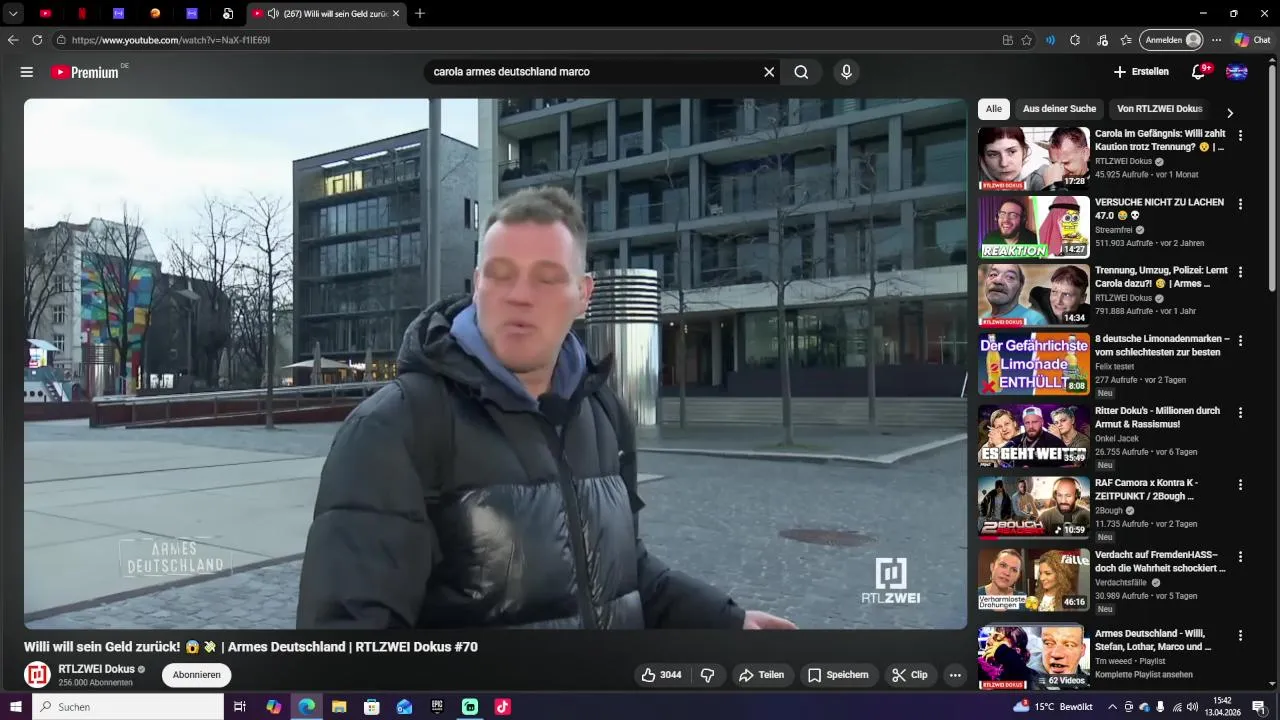The image size is (1280, 720).
Task: Open File Explorer from taskbar
Action: (x=339, y=707)
